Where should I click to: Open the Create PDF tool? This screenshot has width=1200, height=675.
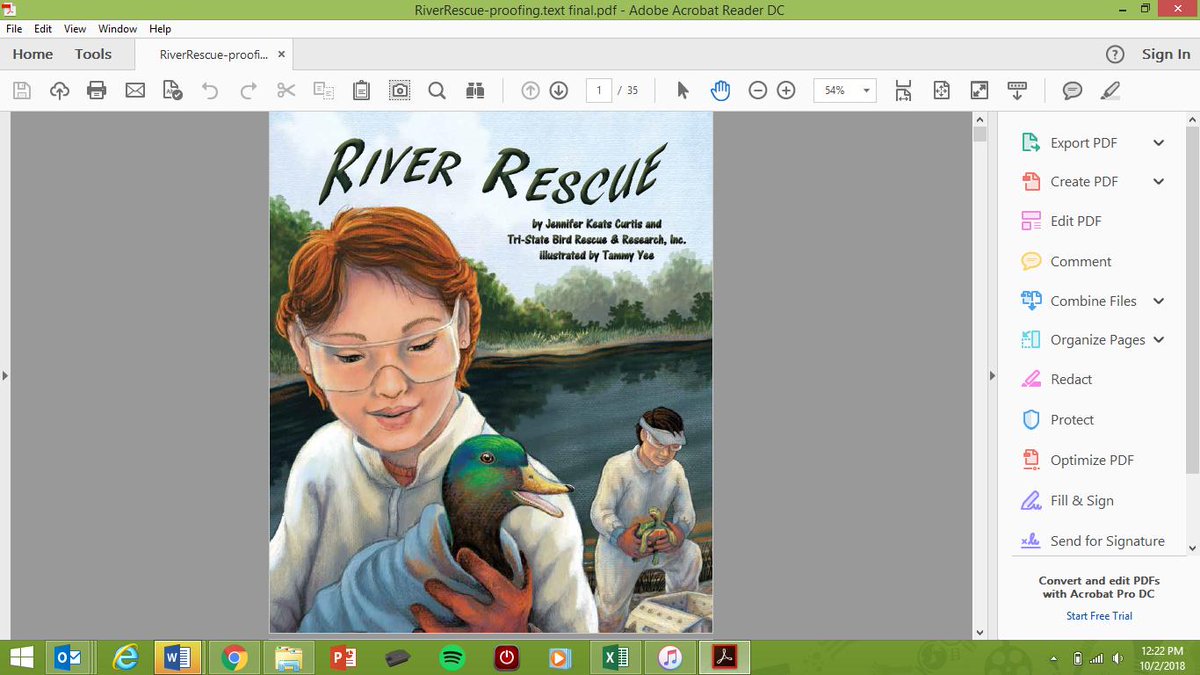pos(1084,182)
